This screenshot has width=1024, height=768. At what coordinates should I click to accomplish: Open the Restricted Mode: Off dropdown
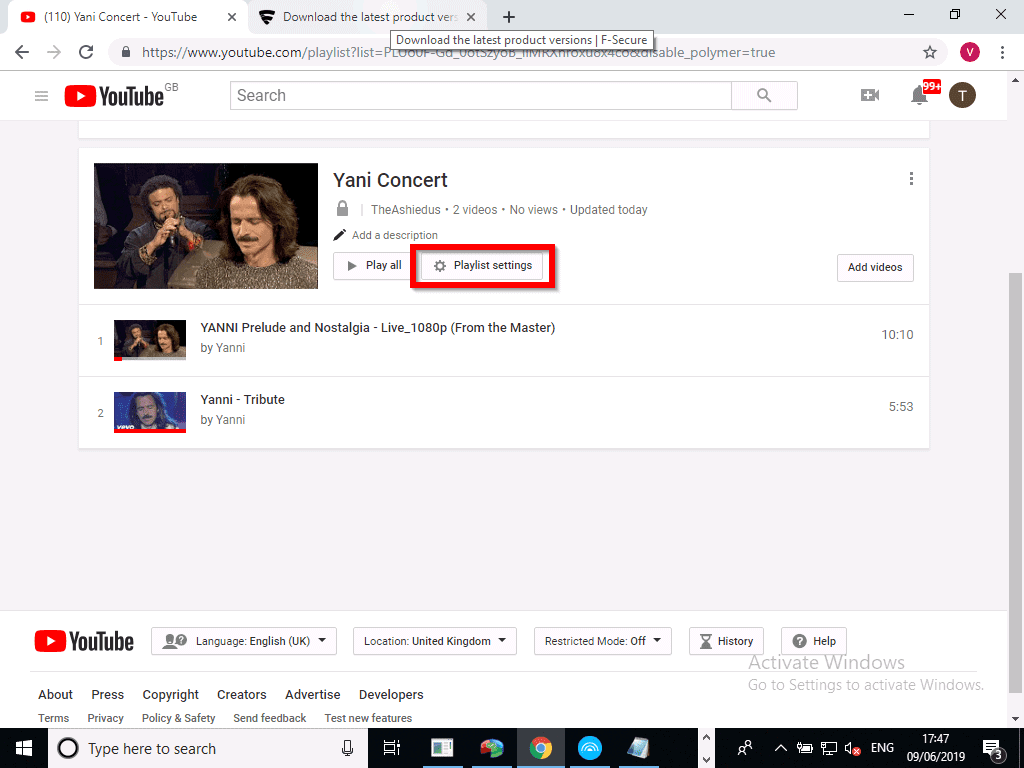pyautogui.click(x=603, y=641)
